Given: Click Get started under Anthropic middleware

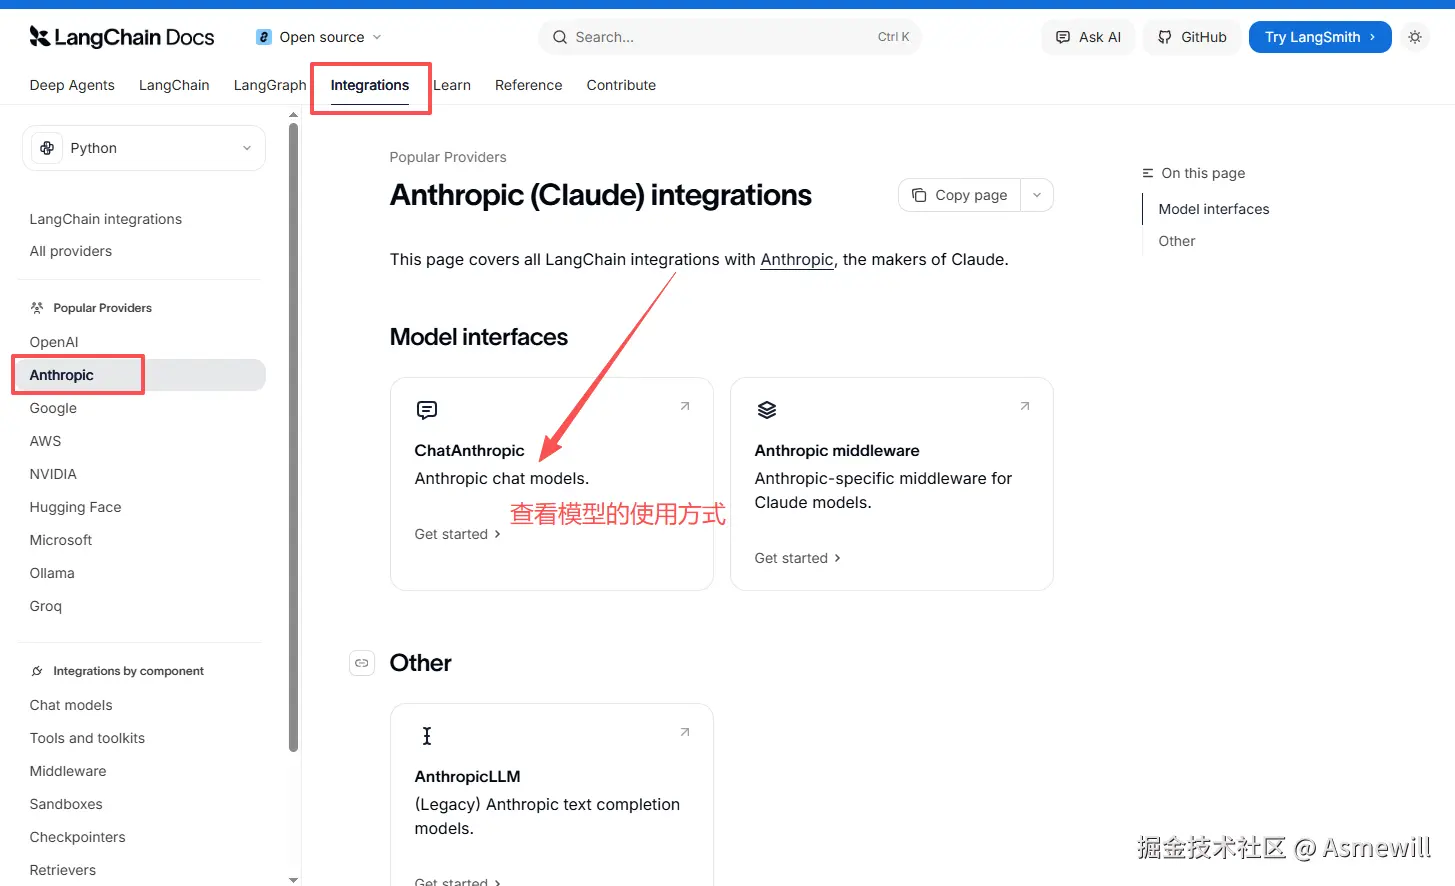Looking at the screenshot, I should [x=798, y=558].
